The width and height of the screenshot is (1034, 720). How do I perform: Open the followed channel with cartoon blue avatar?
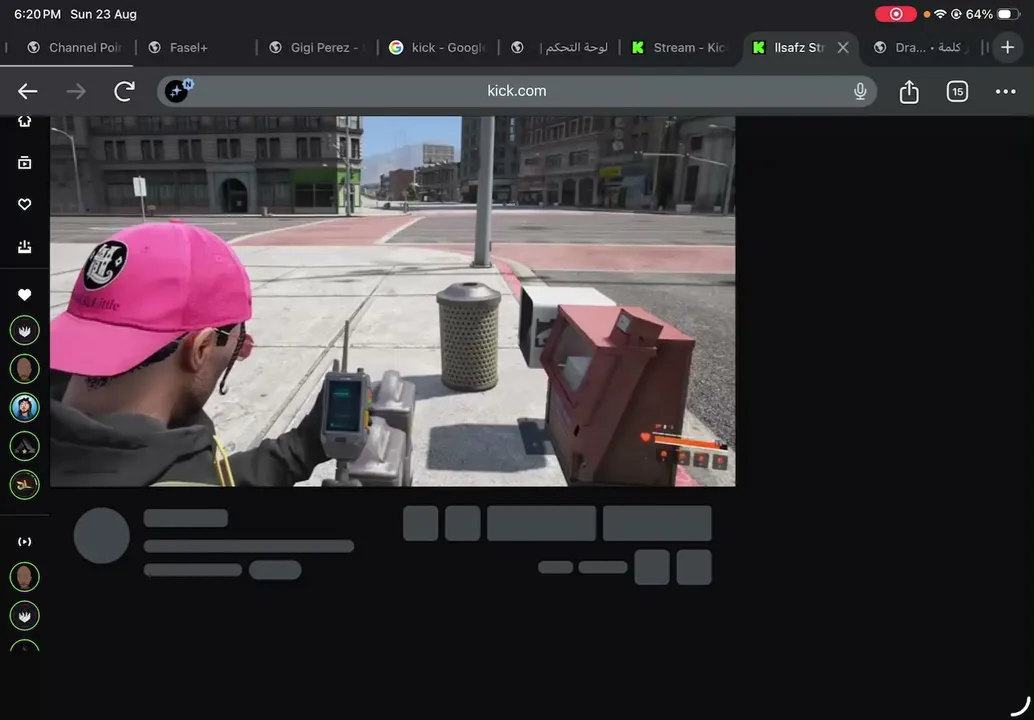coord(24,407)
